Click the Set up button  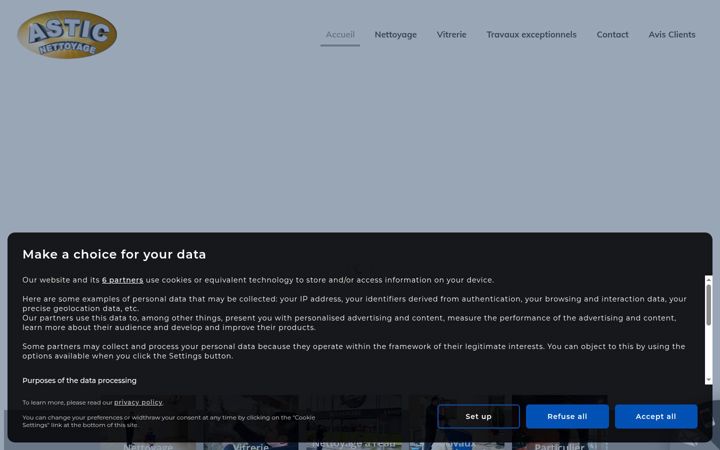[478, 416]
